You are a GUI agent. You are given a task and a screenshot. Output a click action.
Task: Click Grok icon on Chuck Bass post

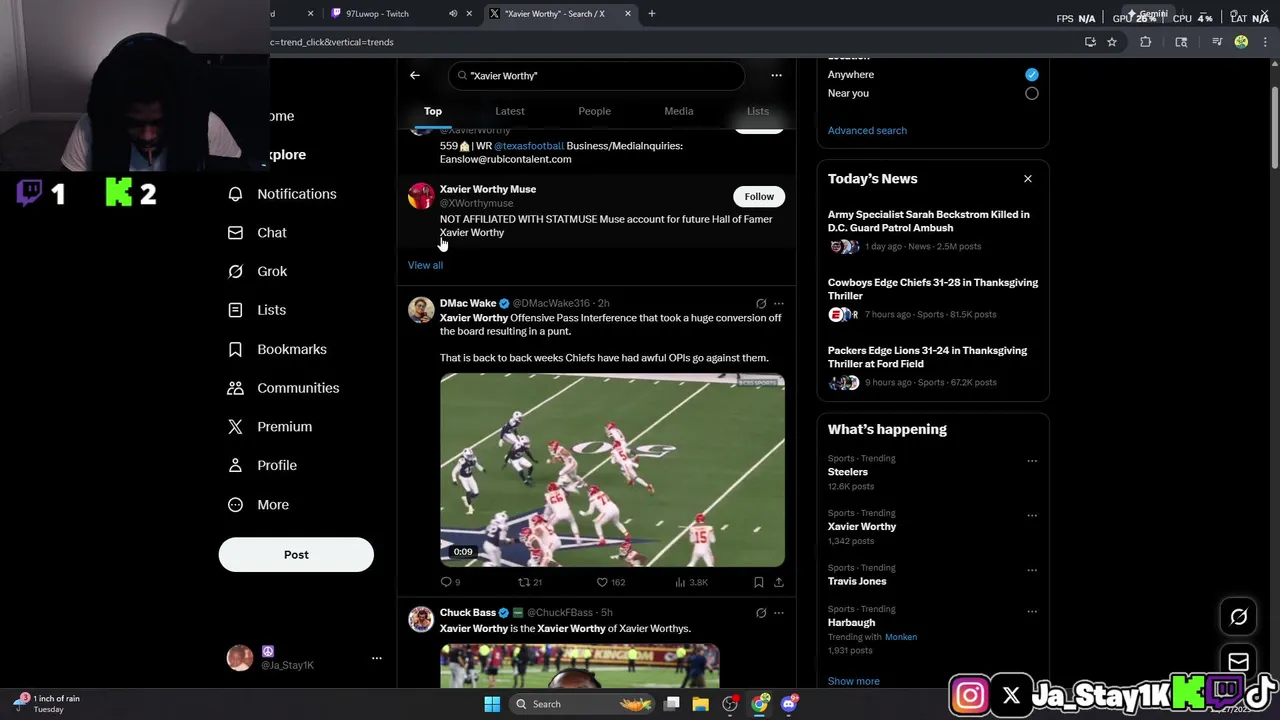(761, 613)
